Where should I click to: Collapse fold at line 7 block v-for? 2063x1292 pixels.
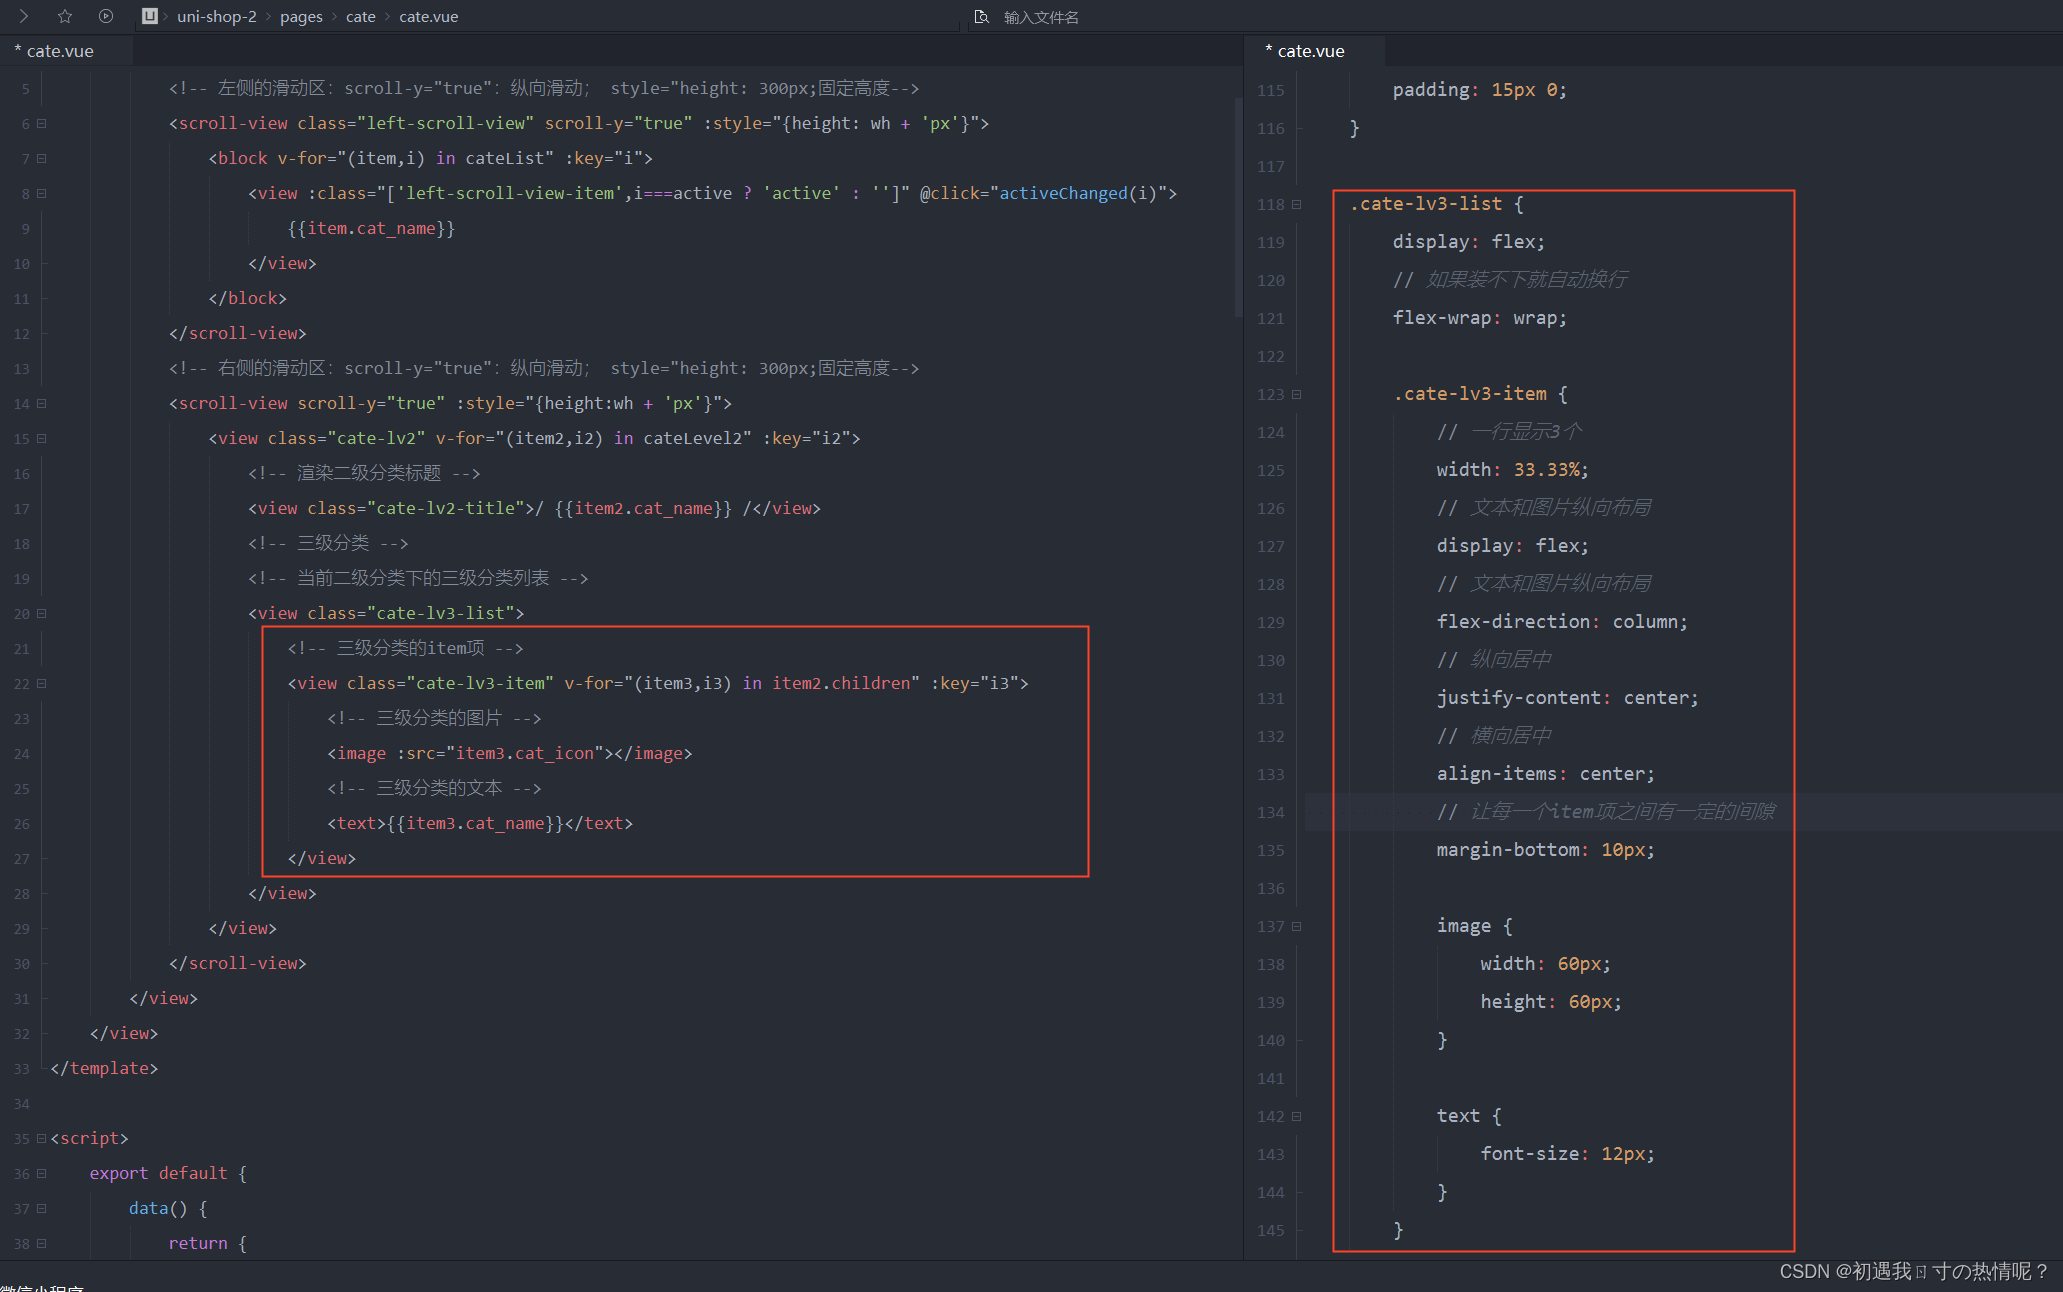pos(42,159)
